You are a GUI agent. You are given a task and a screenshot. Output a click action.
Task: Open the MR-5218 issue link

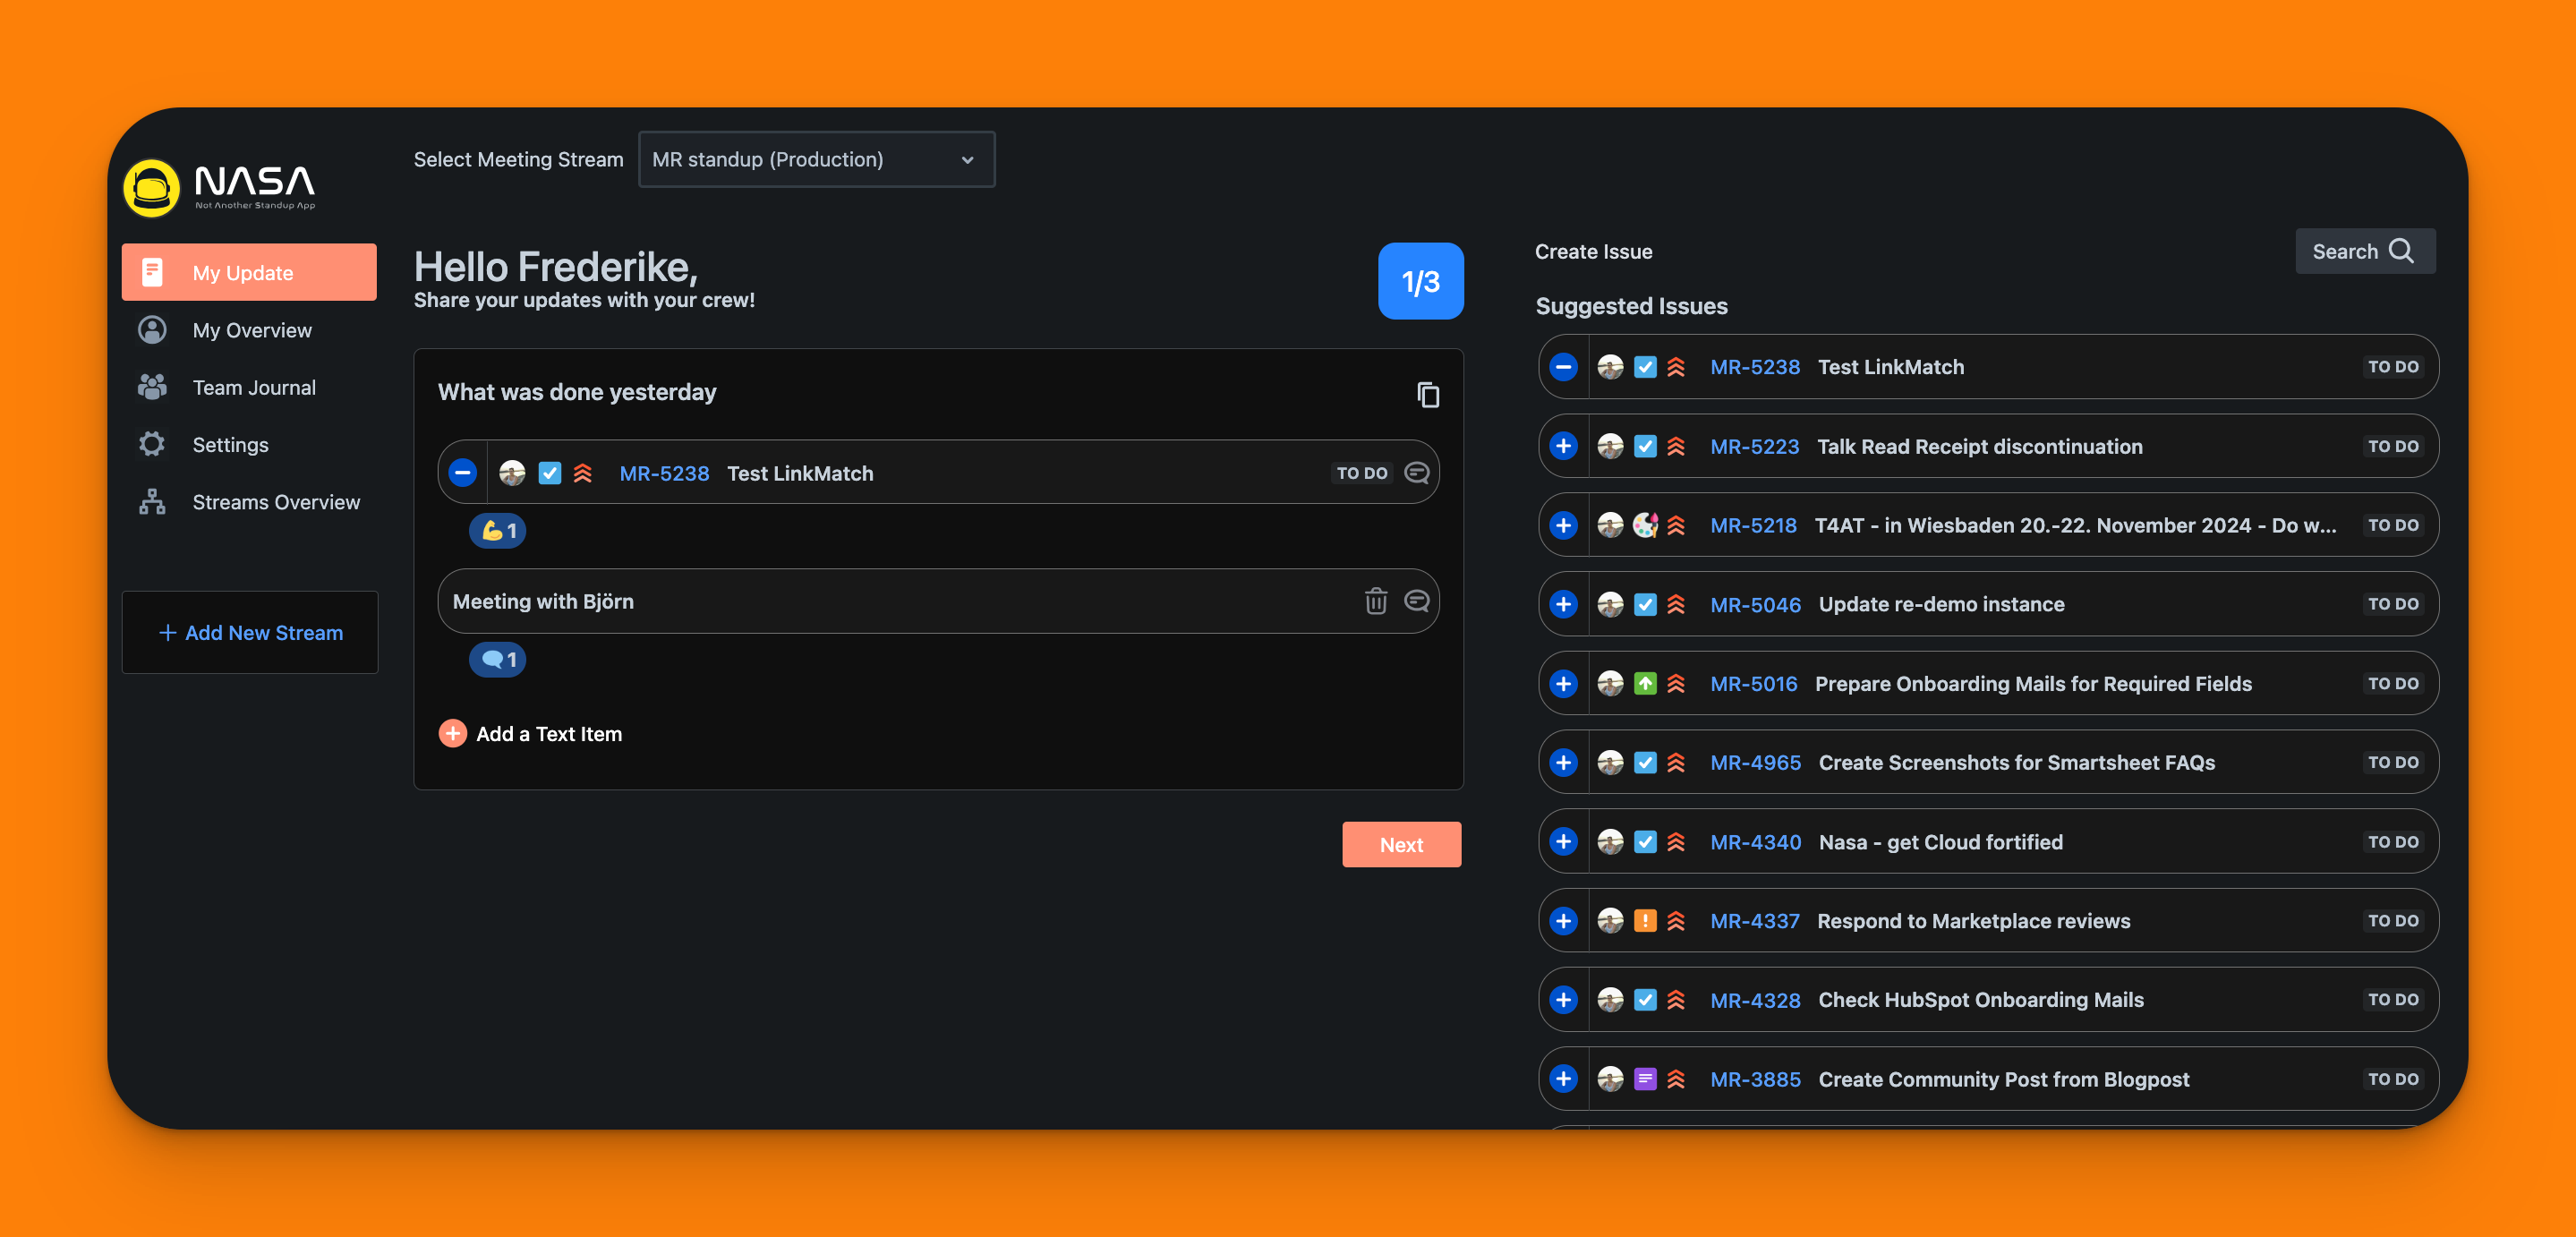click(x=1753, y=525)
